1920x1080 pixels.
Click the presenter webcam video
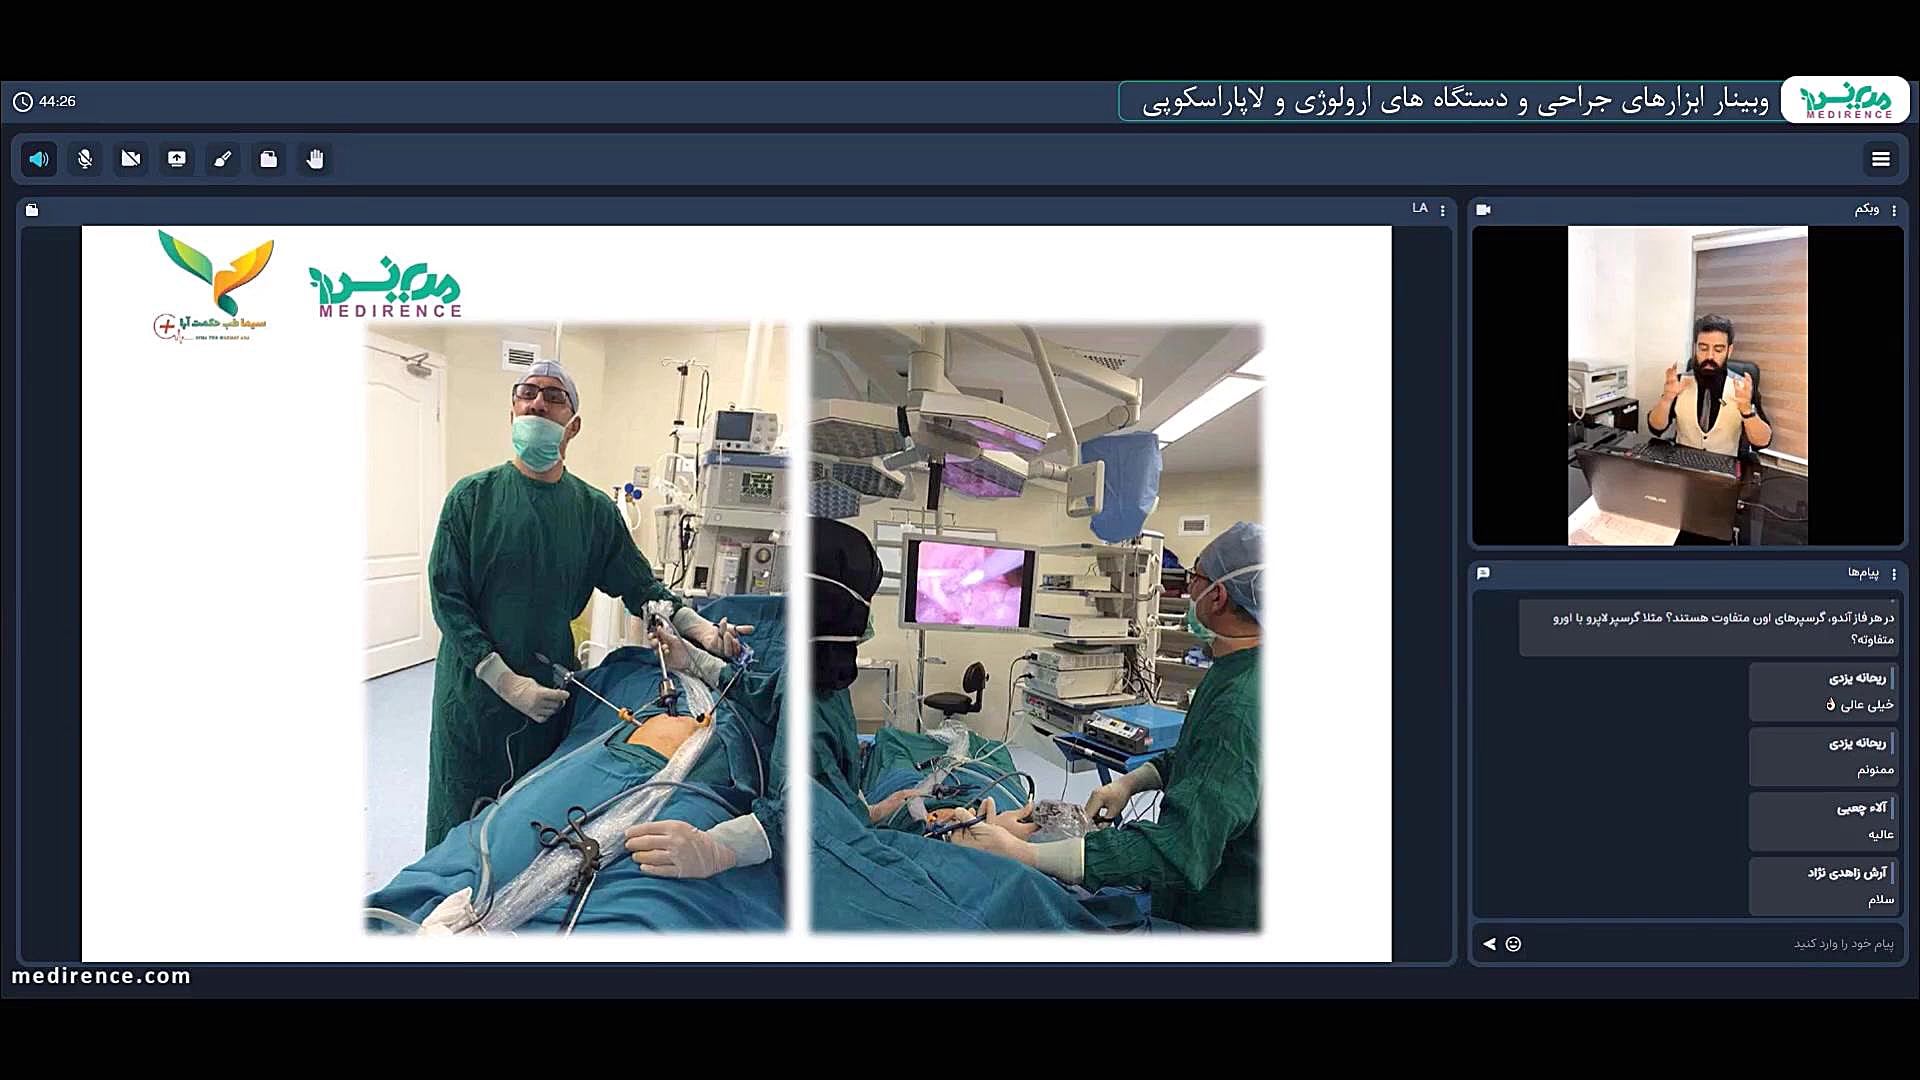click(1688, 386)
